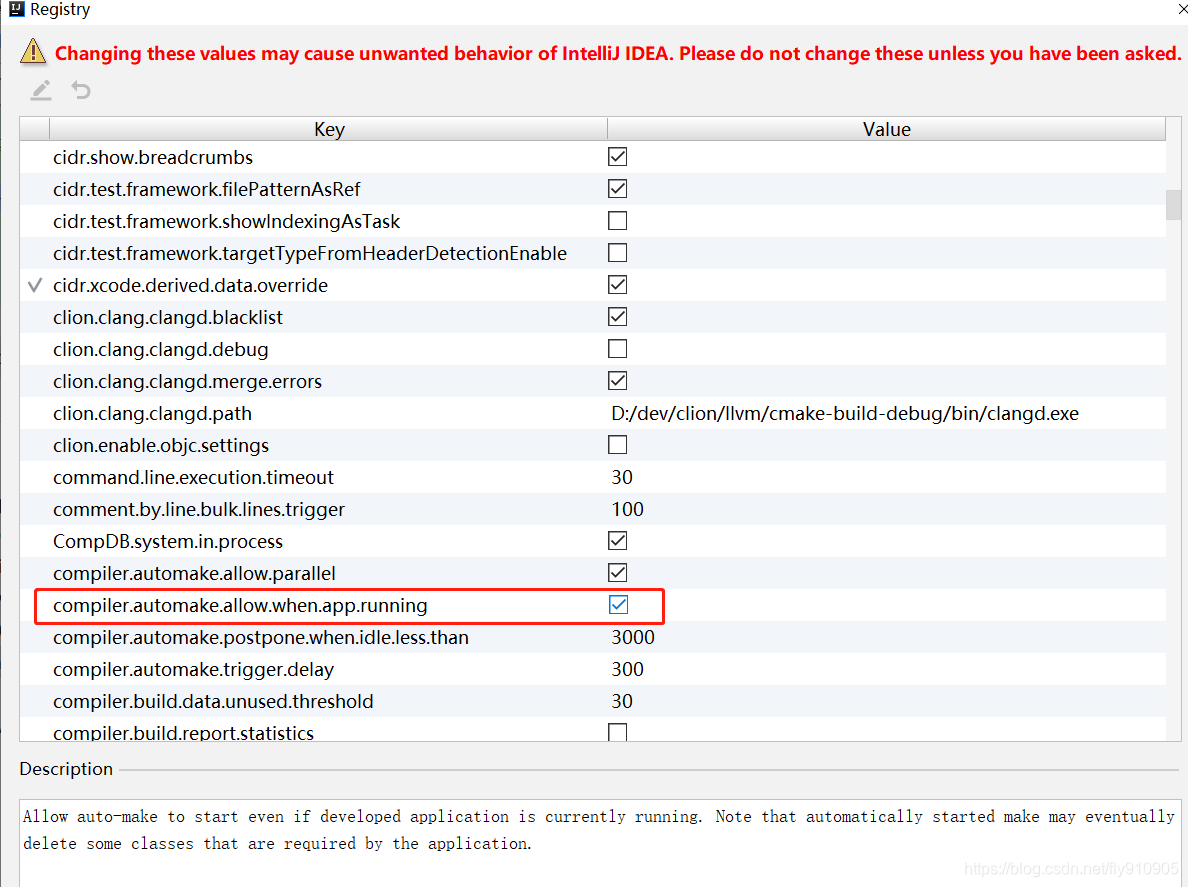This screenshot has height=887, width=1188.
Task: Toggle the CompDB.system.in.process checkbox
Action: 617,540
